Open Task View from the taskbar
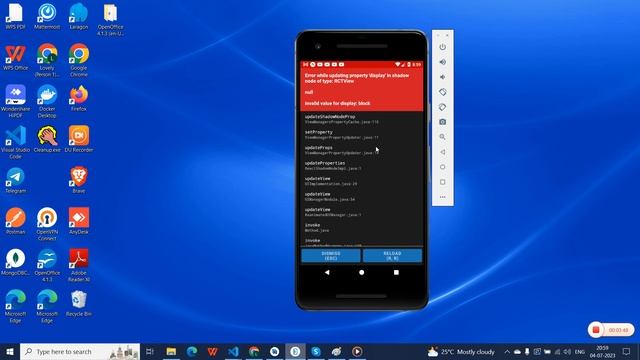640x360 pixels. tap(150, 351)
